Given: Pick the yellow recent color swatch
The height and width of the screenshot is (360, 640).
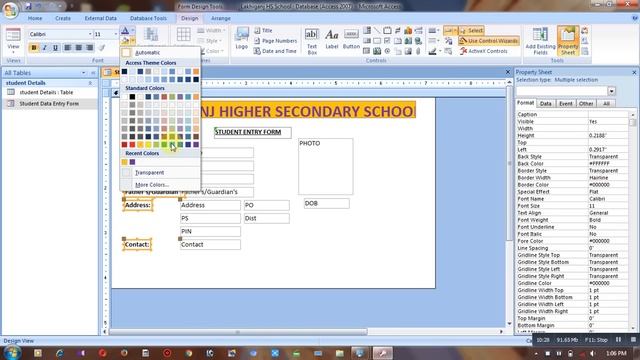Looking at the screenshot, I should 124,162.
